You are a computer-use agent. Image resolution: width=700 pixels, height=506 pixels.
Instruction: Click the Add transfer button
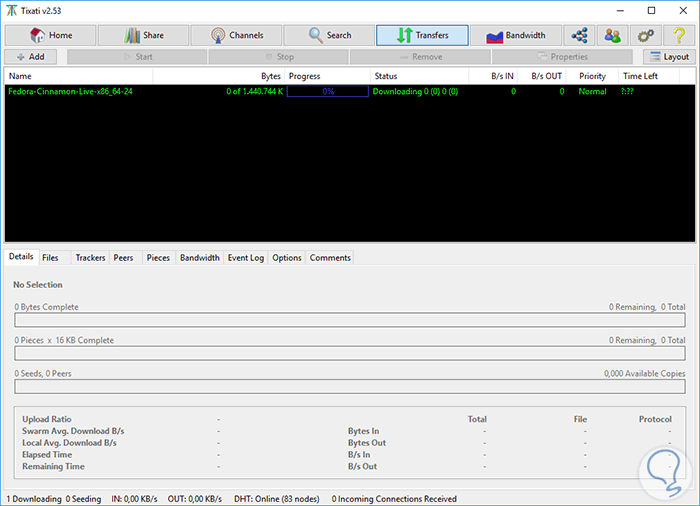click(x=30, y=57)
